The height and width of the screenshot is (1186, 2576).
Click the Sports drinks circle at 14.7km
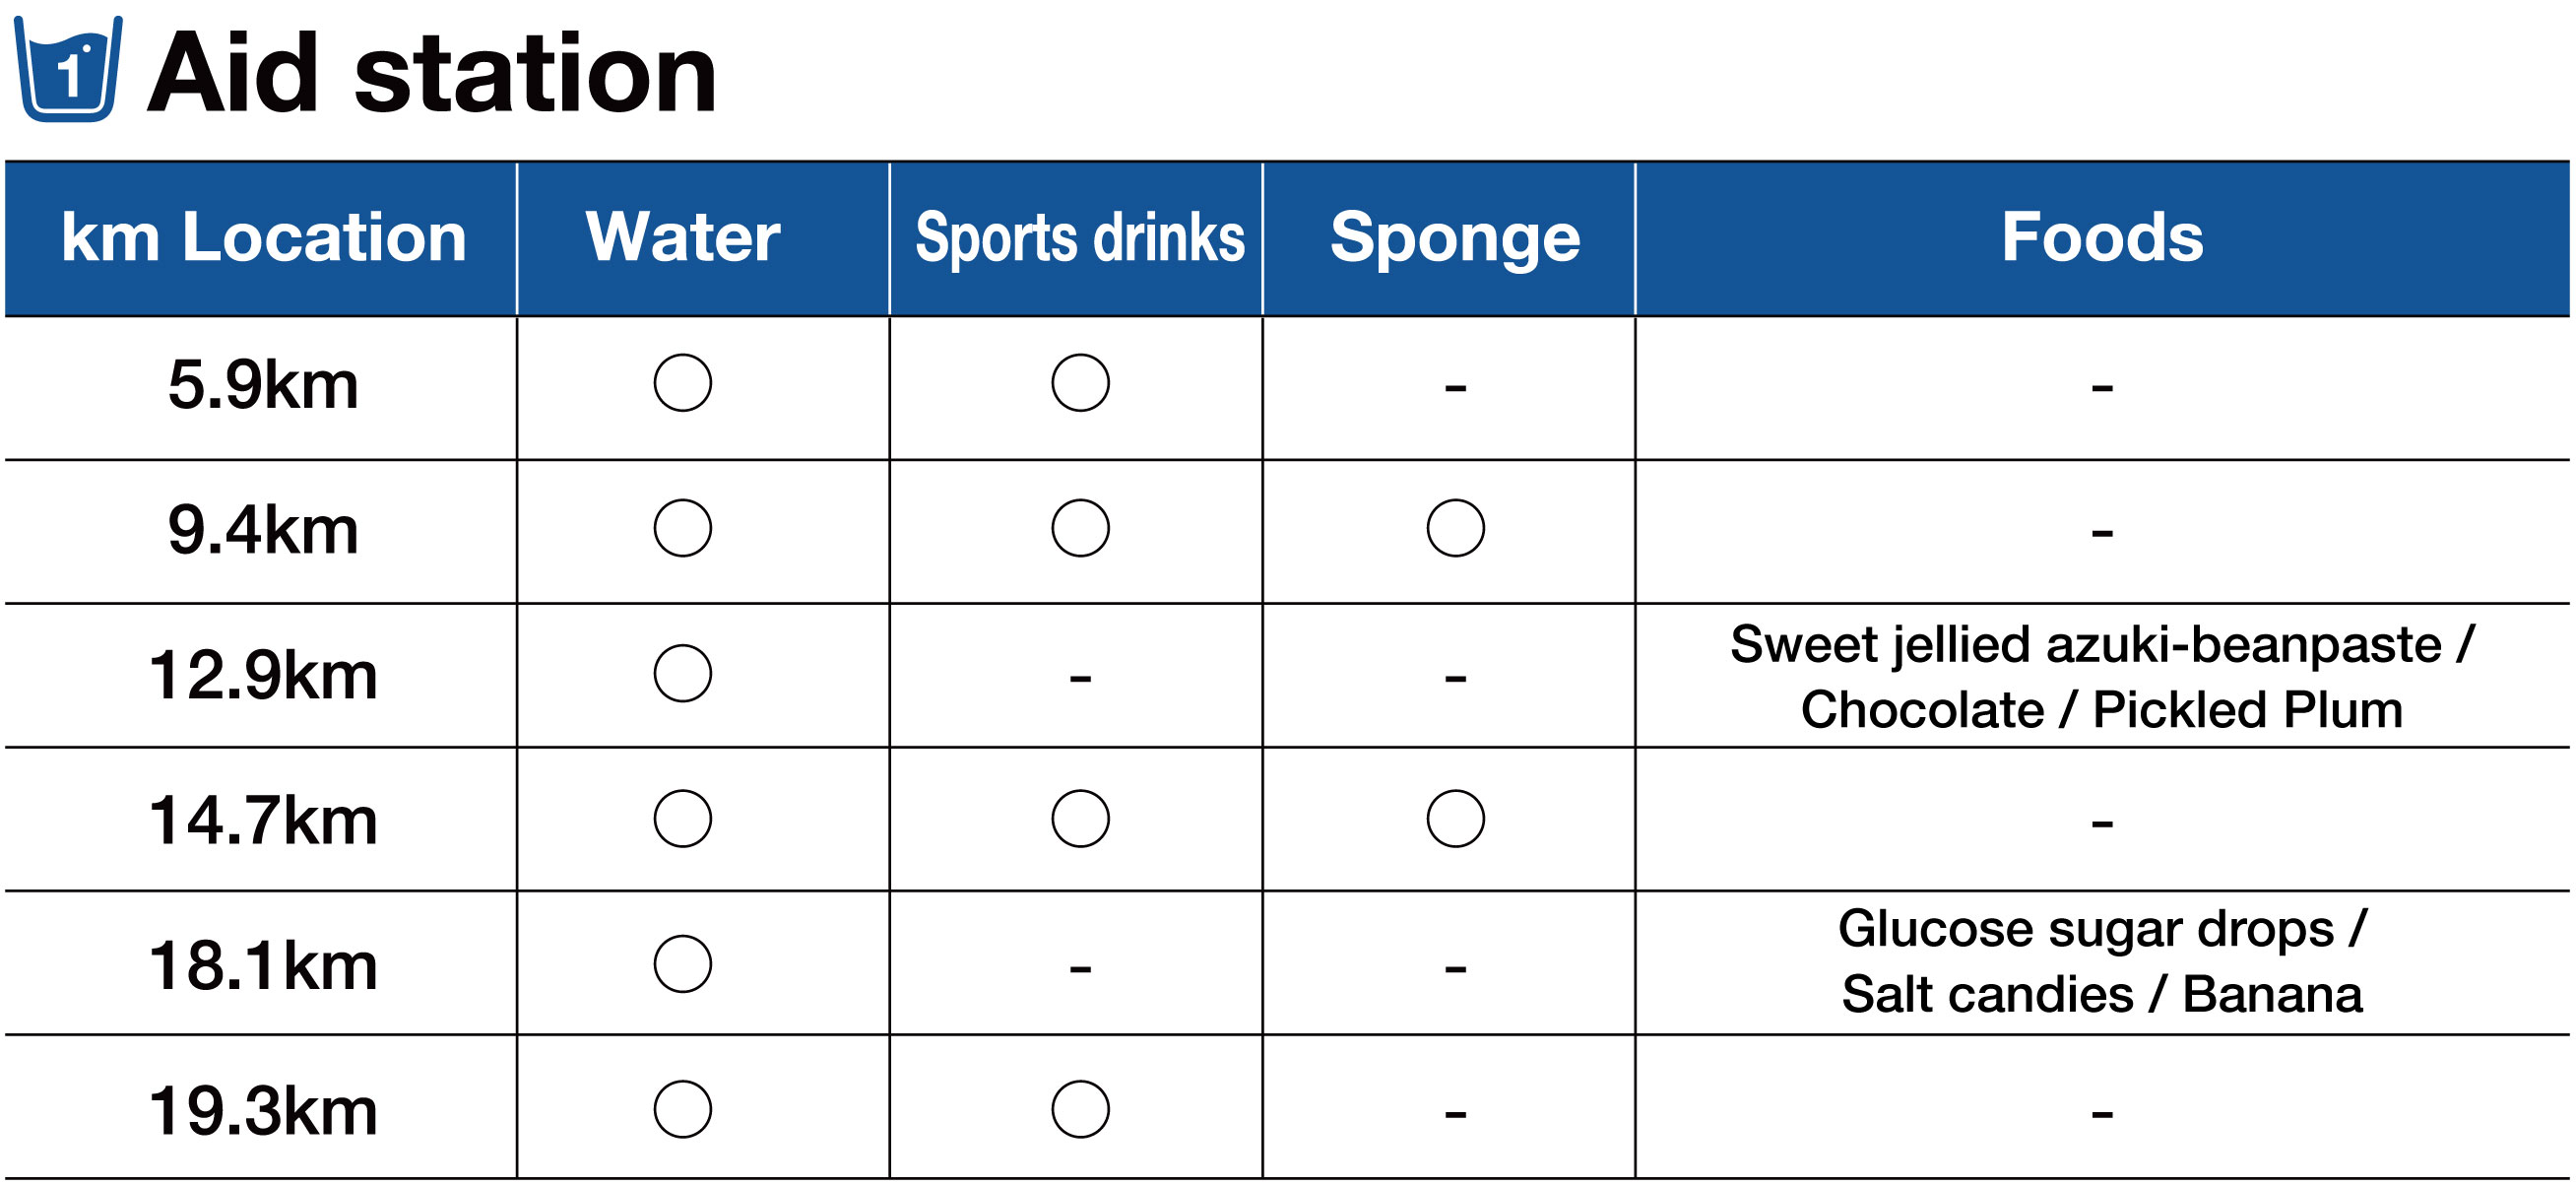point(1080,819)
